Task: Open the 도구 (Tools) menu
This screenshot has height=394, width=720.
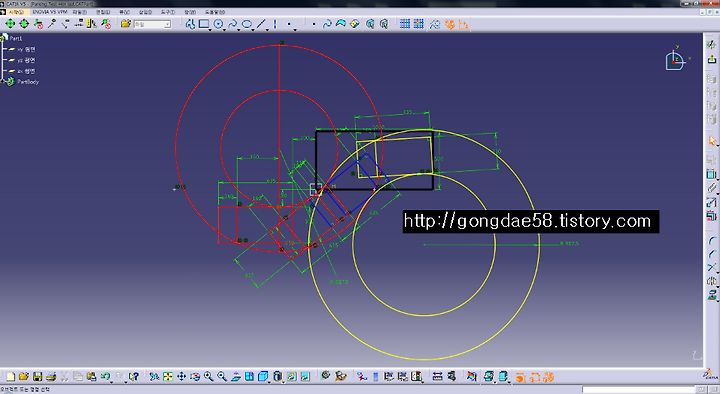Action: click(x=168, y=12)
